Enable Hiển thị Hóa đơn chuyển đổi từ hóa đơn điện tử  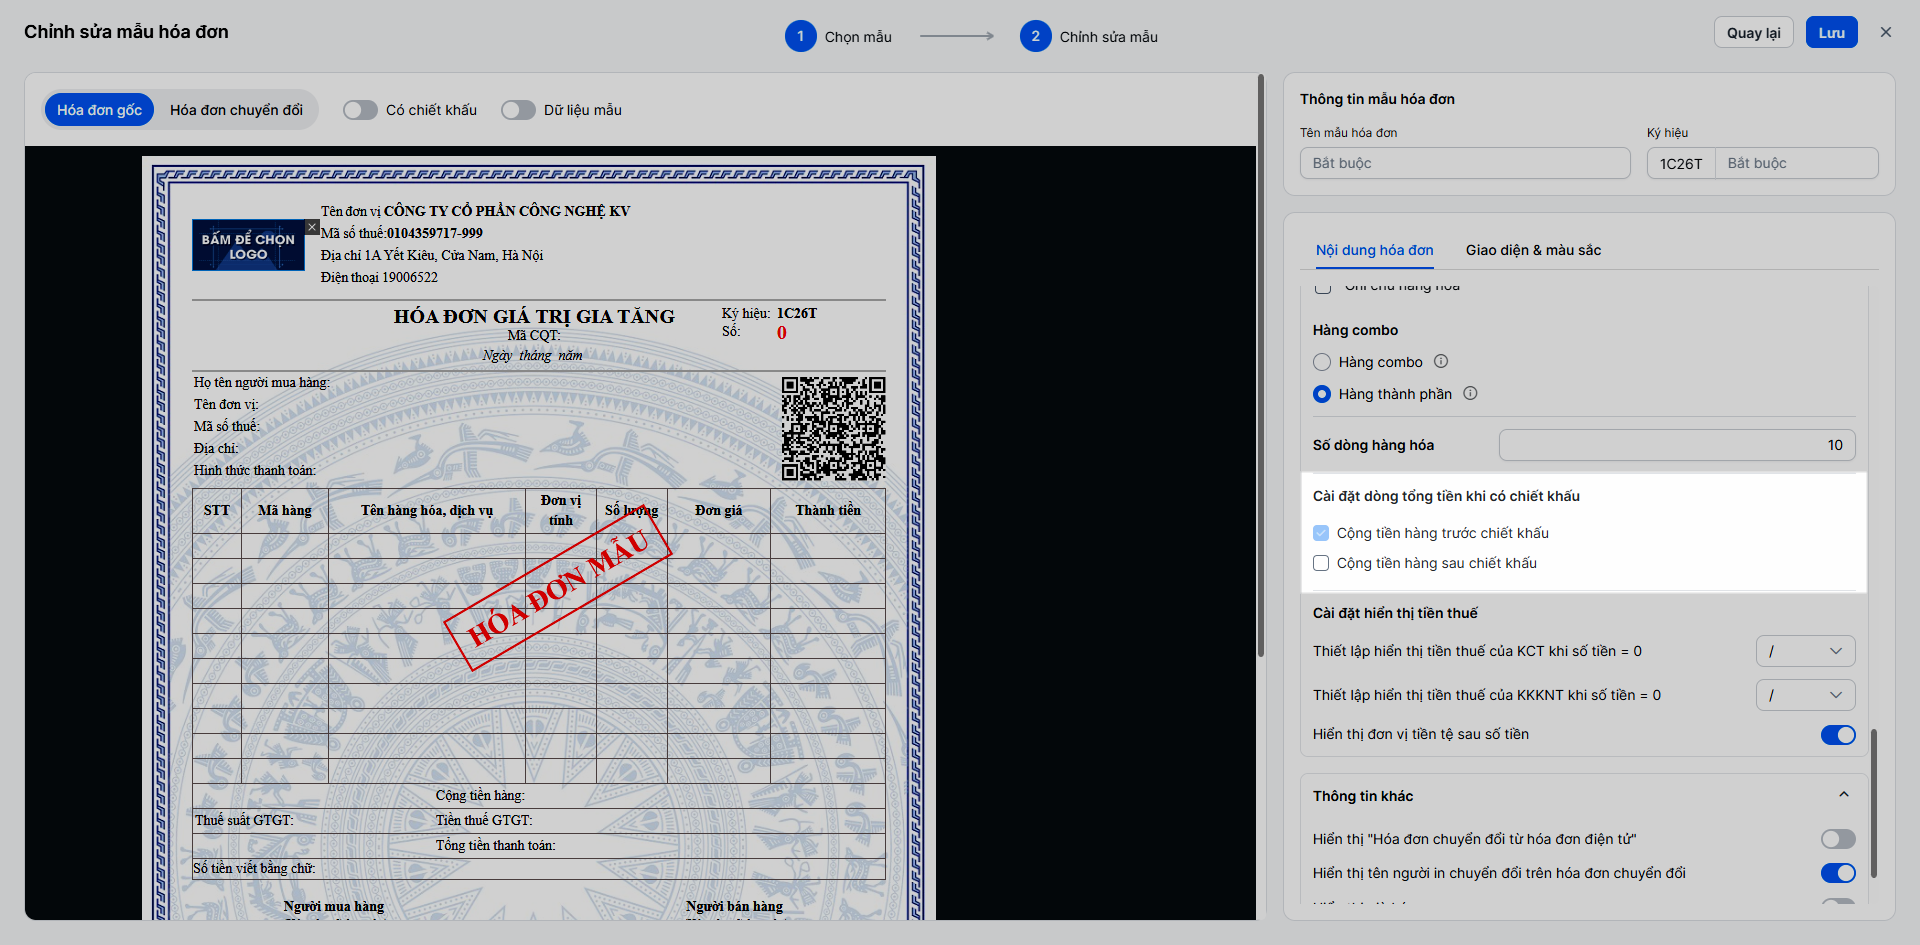coord(1838,839)
